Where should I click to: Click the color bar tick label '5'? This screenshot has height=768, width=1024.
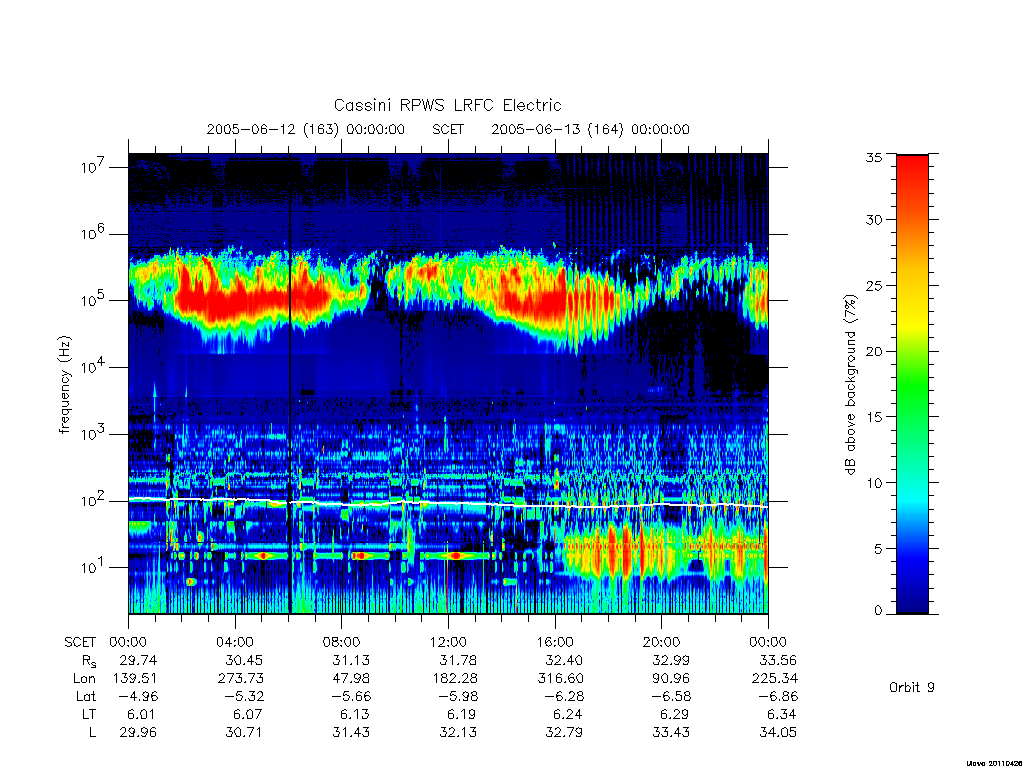878,549
